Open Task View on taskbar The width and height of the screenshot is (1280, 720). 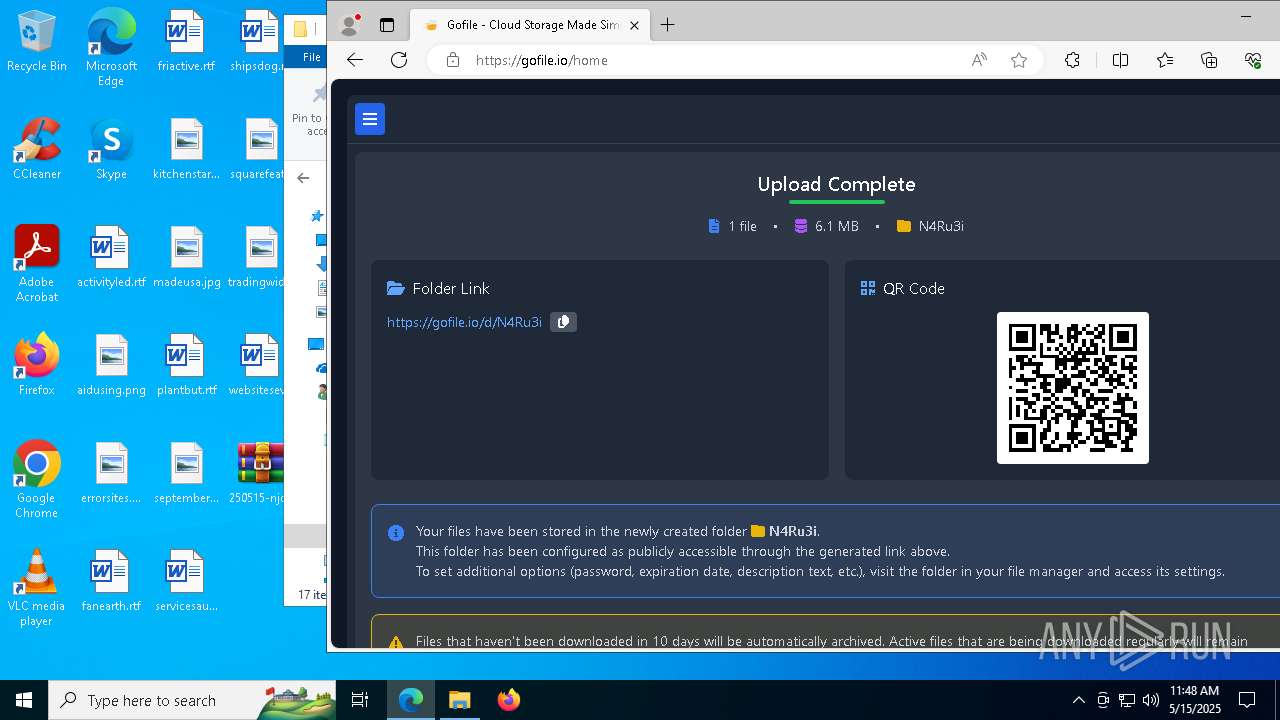[x=360, y=700]
